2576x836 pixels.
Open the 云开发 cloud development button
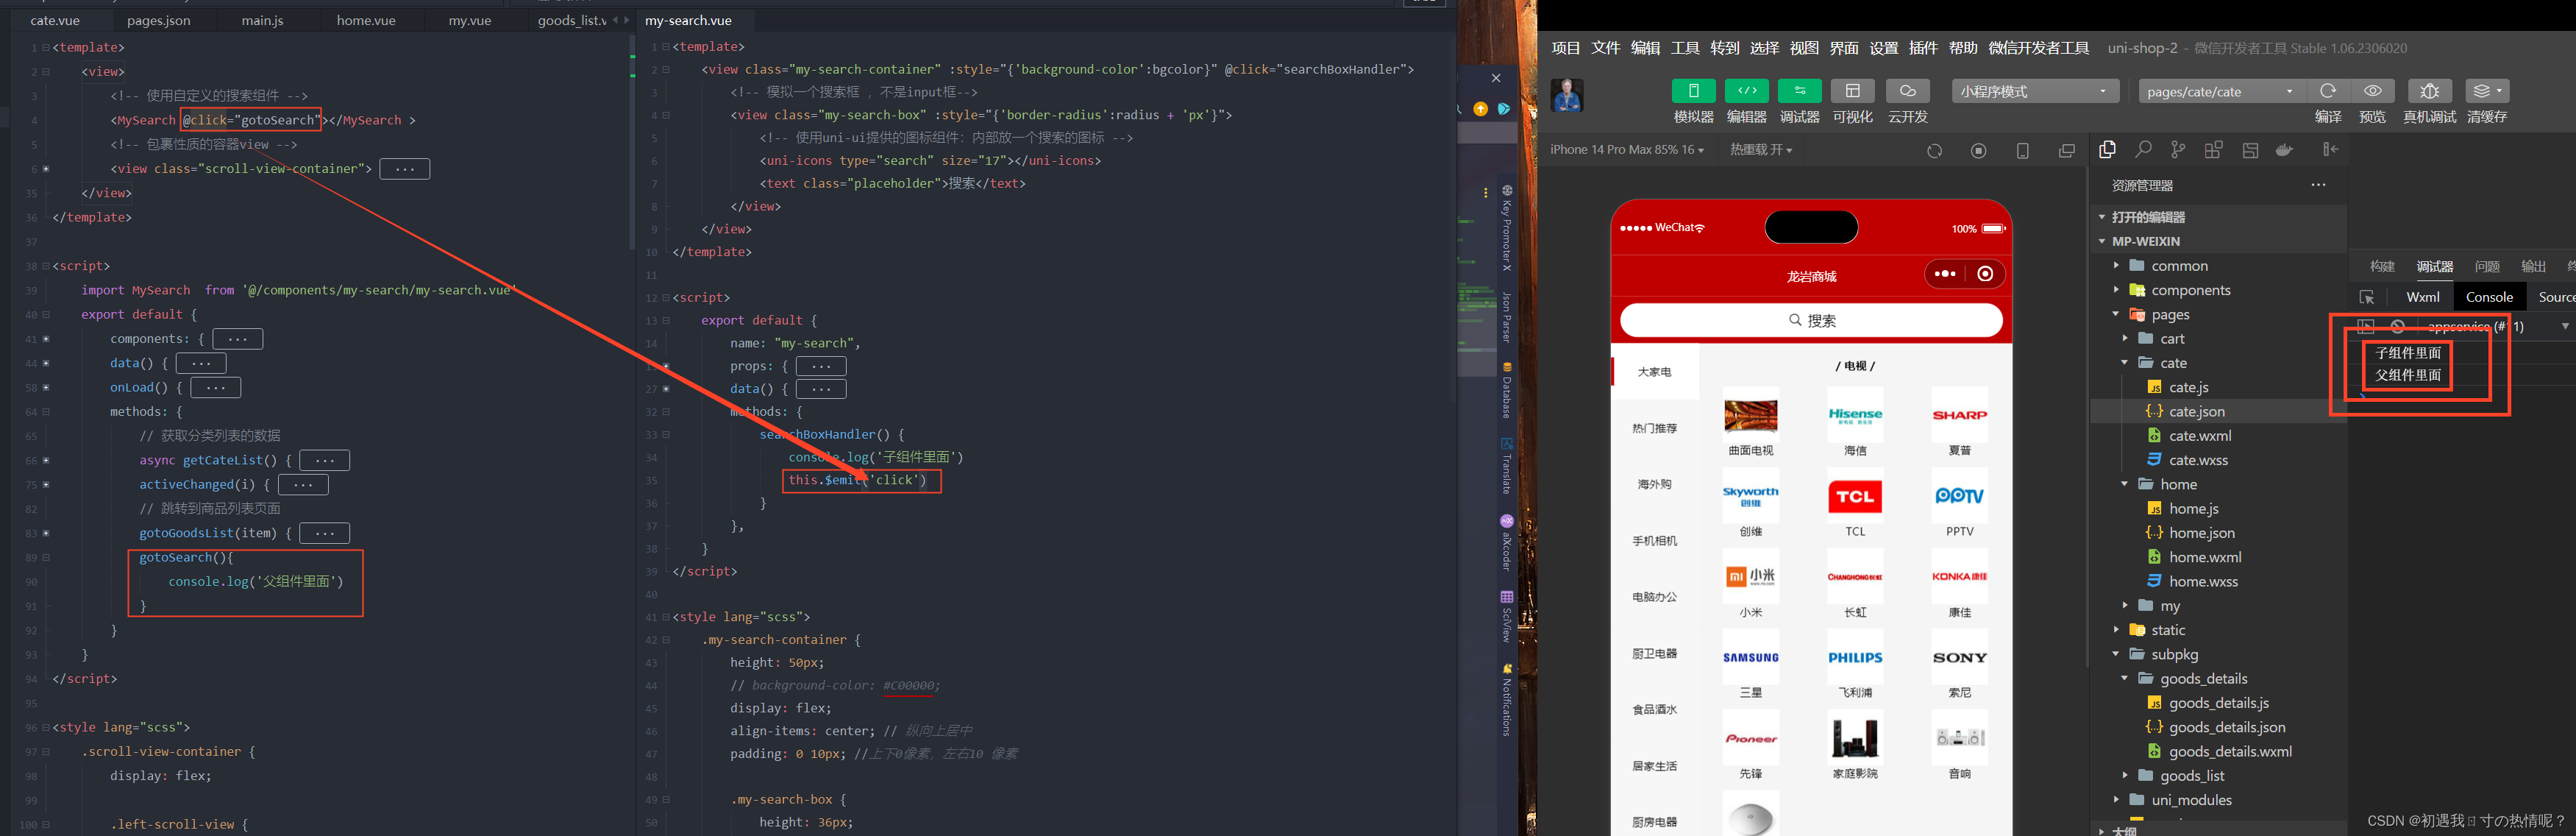[x=1907, y=91]
